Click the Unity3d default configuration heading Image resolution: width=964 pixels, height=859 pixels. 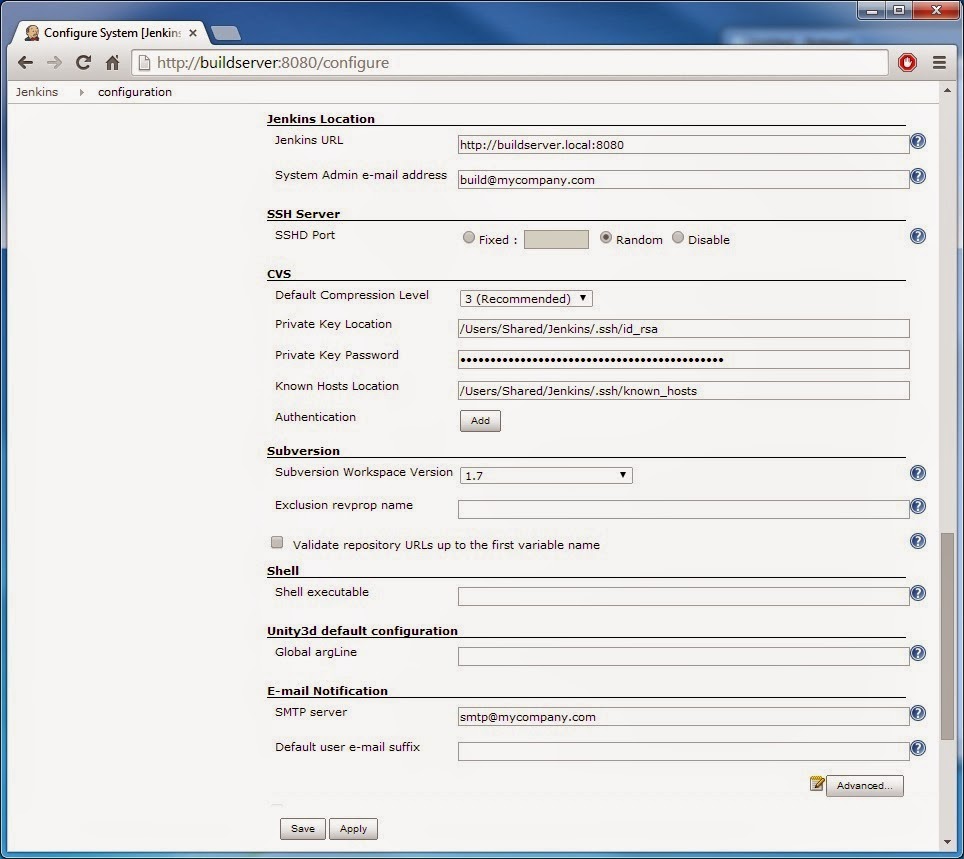point(362,631)
